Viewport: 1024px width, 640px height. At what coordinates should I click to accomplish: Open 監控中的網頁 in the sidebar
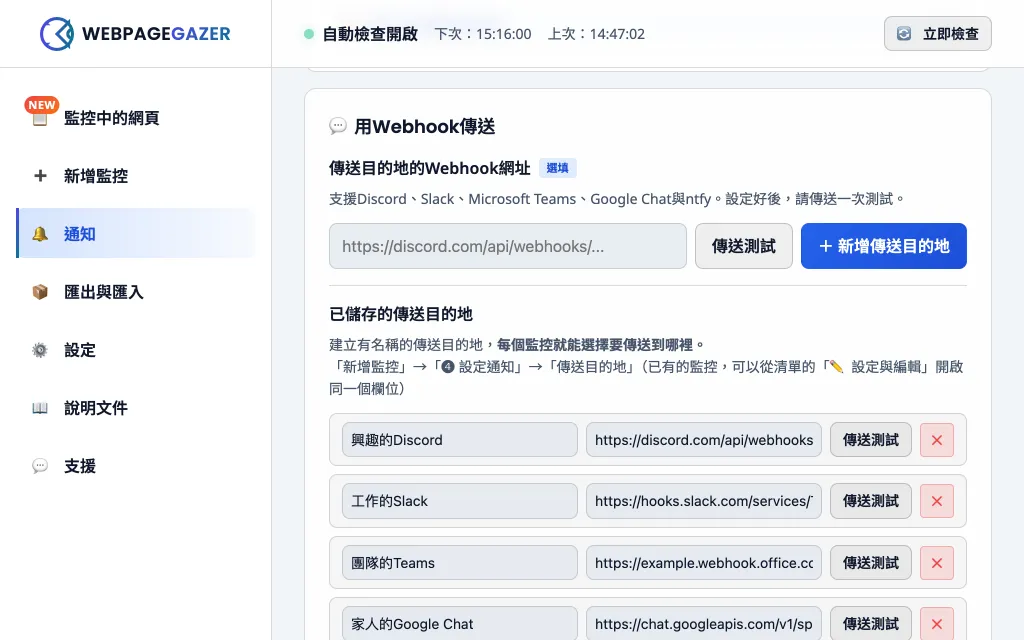click(x=135, y=118)
